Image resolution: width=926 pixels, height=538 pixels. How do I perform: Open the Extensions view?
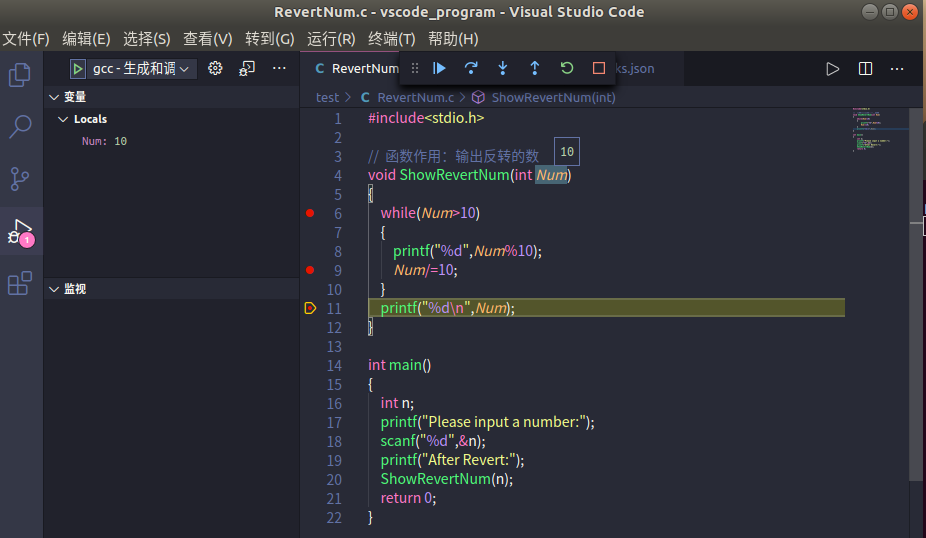(x=20, y=283)
